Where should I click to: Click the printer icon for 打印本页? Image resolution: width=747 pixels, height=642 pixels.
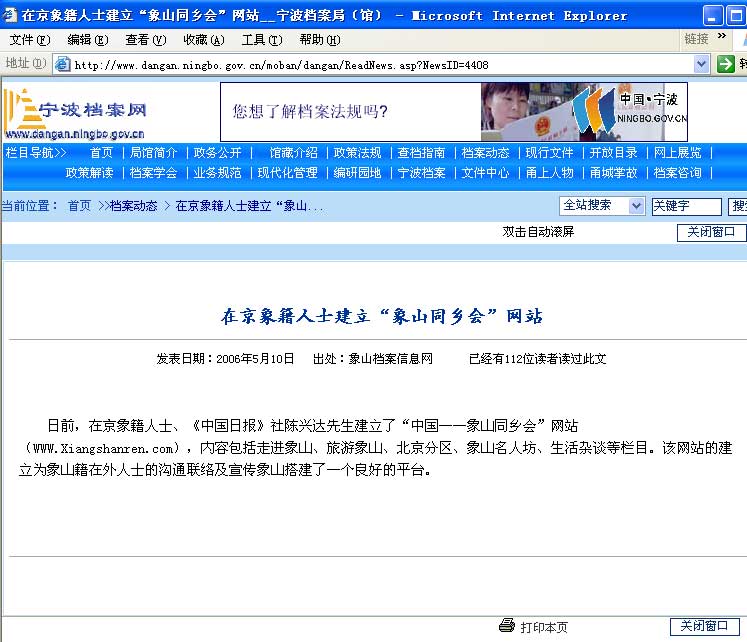pos(506,626)
